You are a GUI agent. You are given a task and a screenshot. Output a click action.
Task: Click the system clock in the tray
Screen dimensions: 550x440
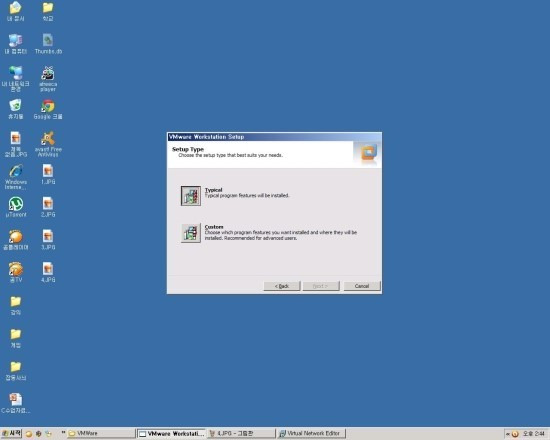click(x=534, y=434)
